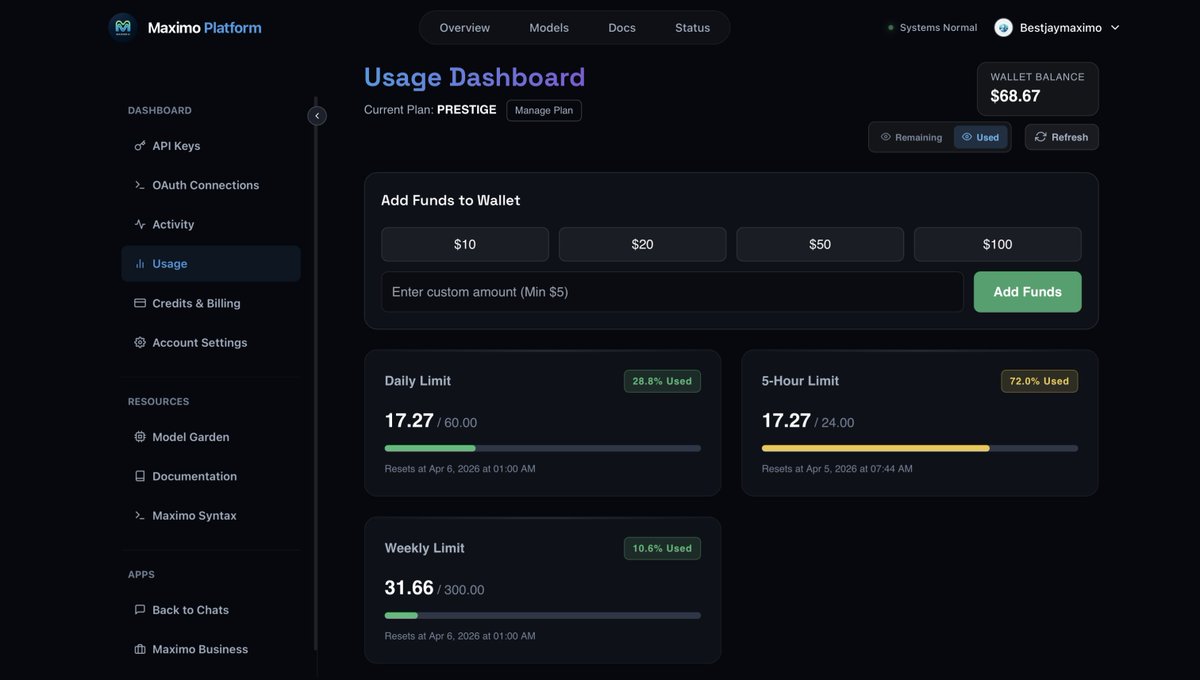Switch to Used usage view
The width and height of the screenshot is (1200, 680).
point(981,137)
